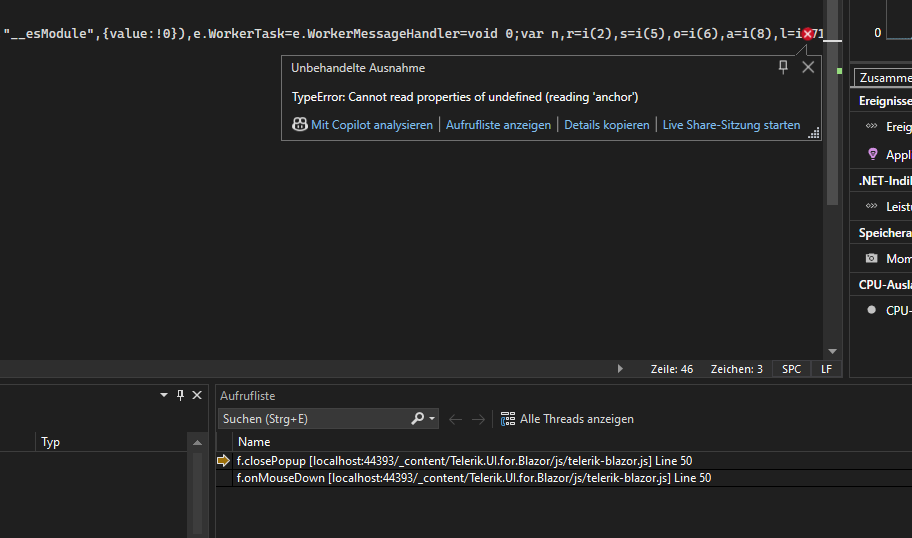Start Live Share via 'Live Share-Sitzung starten'

tap(731, 125)
